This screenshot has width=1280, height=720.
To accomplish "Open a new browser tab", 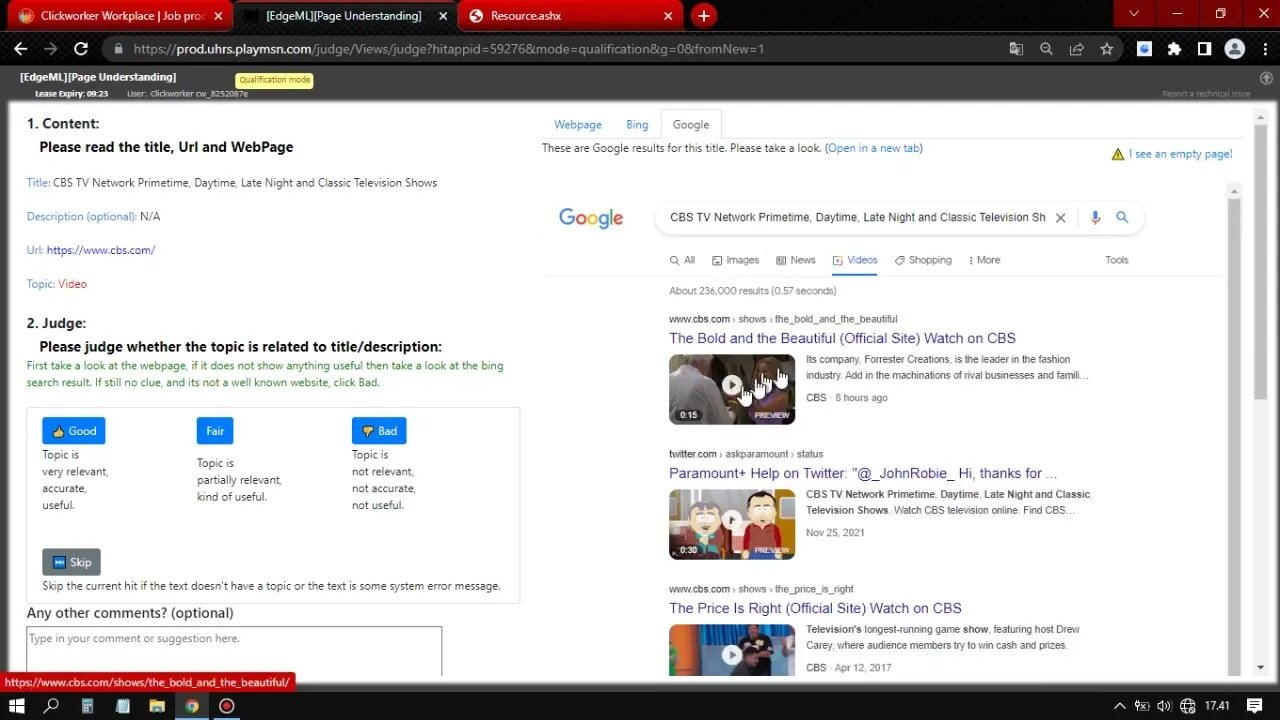I will coord(704,16).
